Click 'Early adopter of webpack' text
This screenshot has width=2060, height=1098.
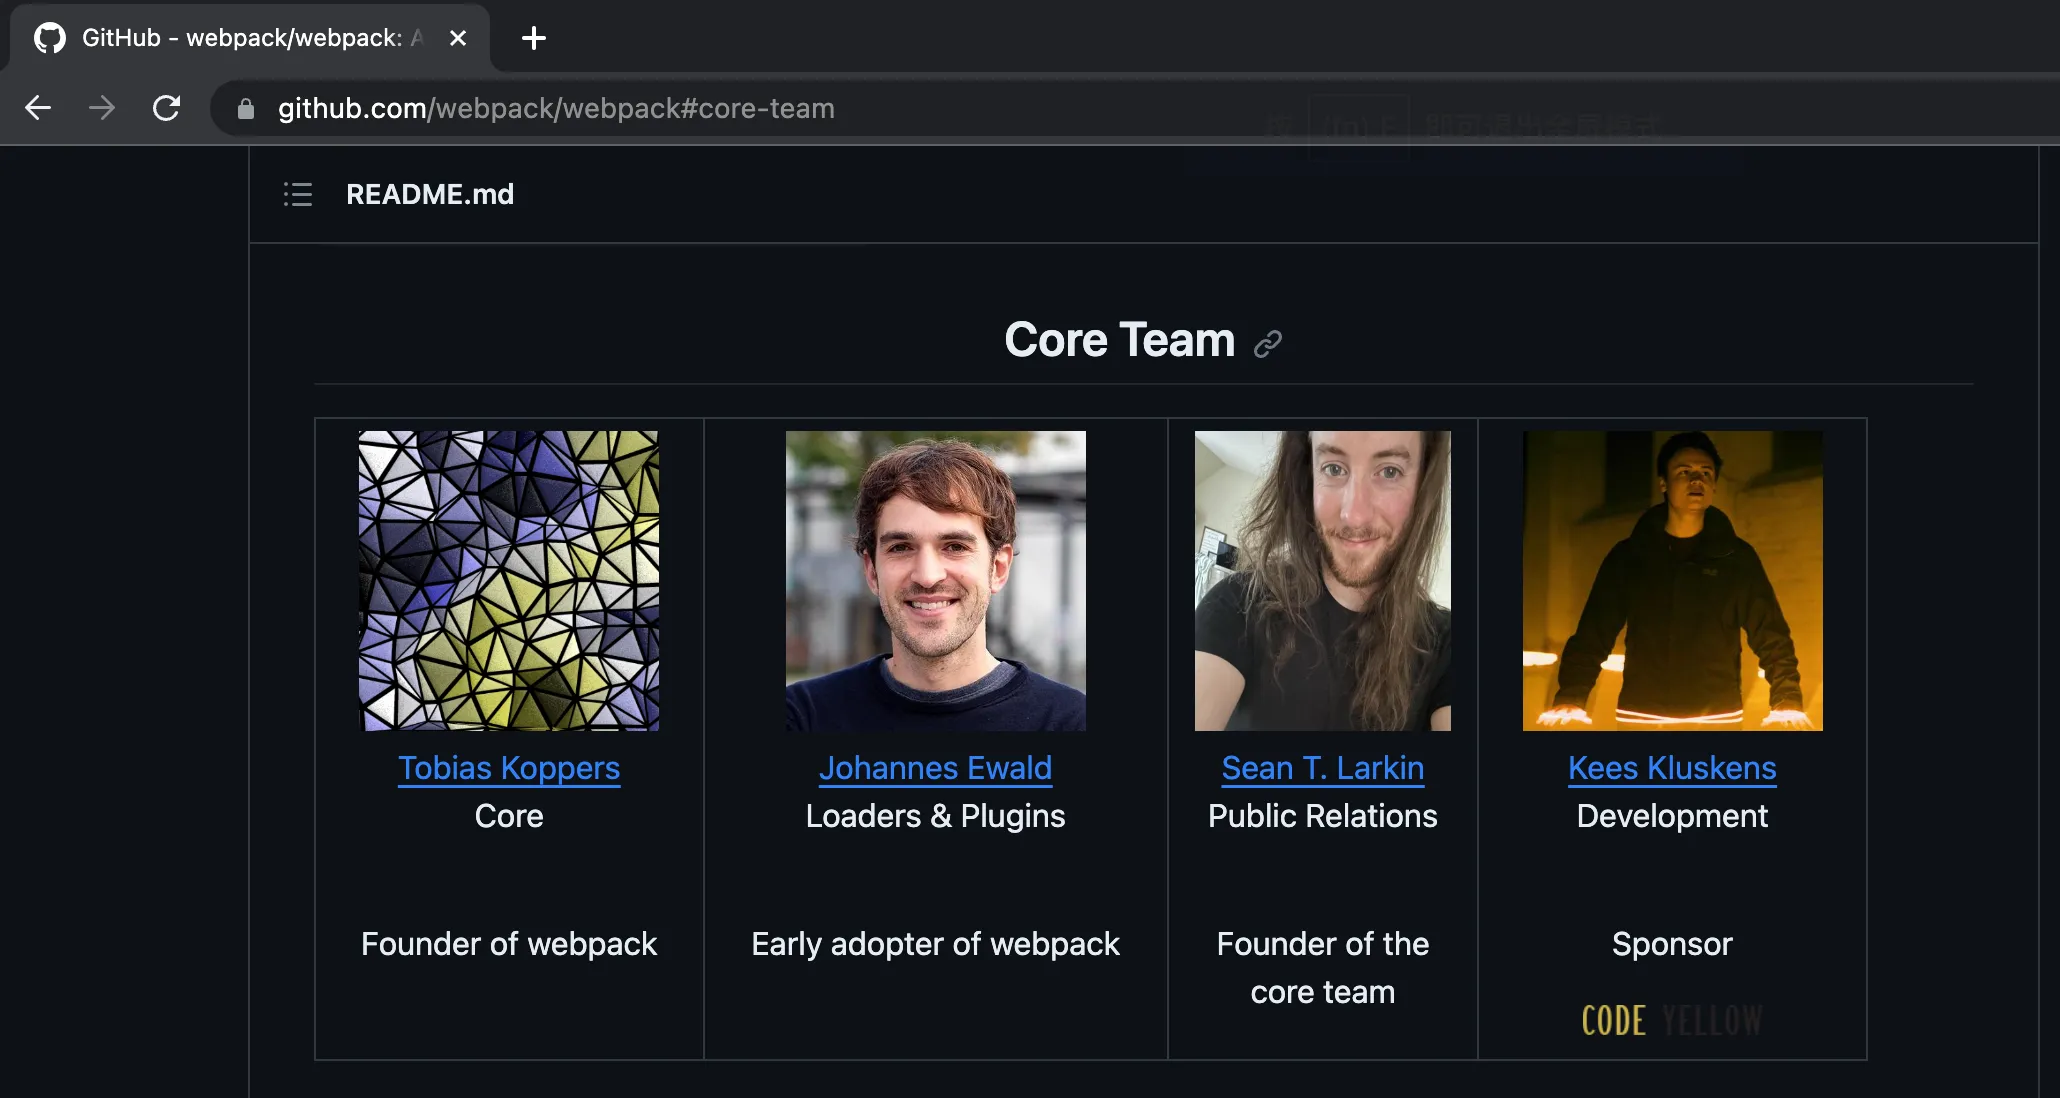pyautogui.click(x=935, y=944)
